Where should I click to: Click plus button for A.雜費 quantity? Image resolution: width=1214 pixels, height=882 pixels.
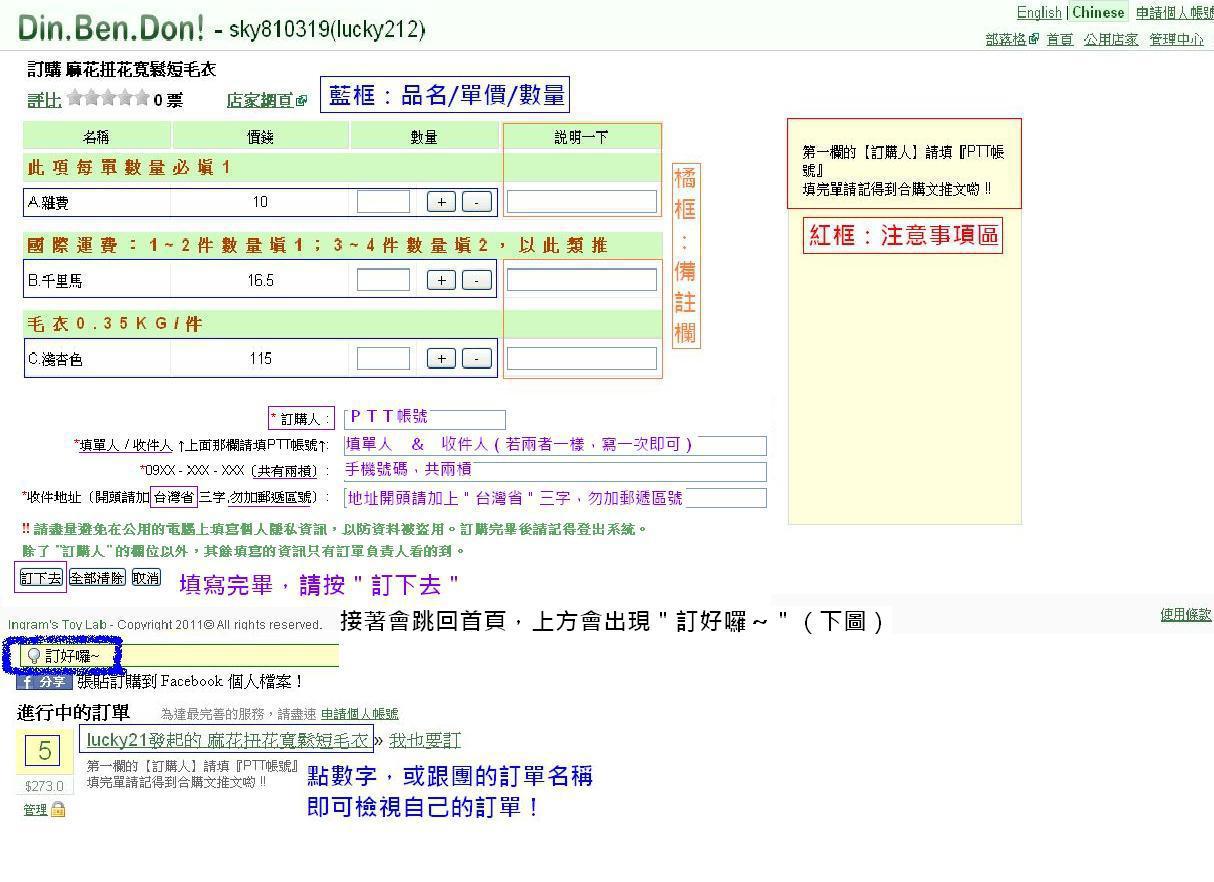[441, 202]
